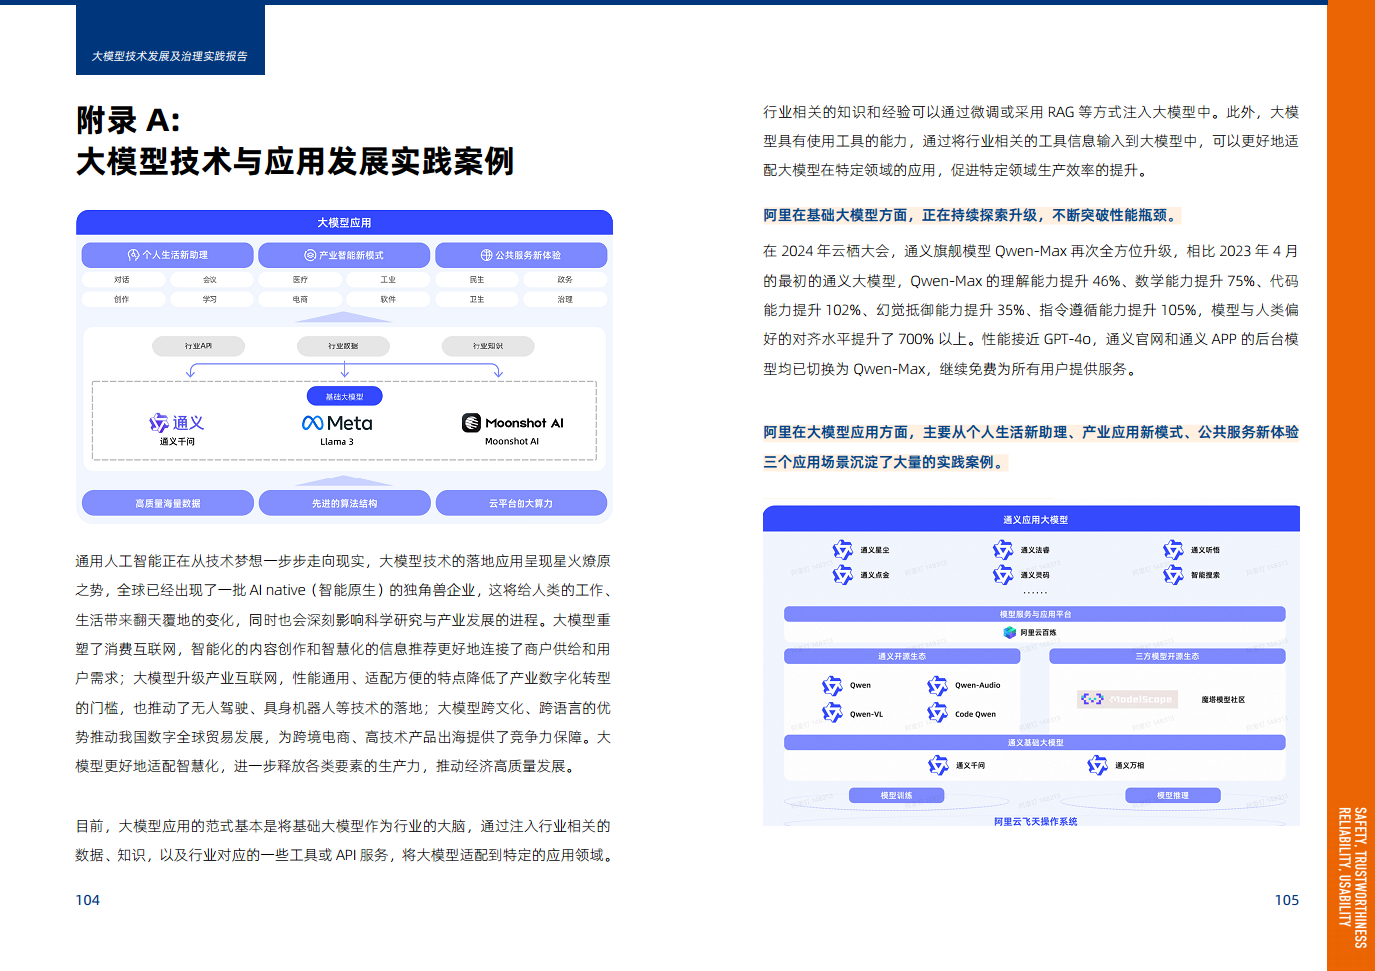Click the 通义开源生态 section header
Image resolution: width=1375 pixels, height=971 pixels.
coord(902,656)
